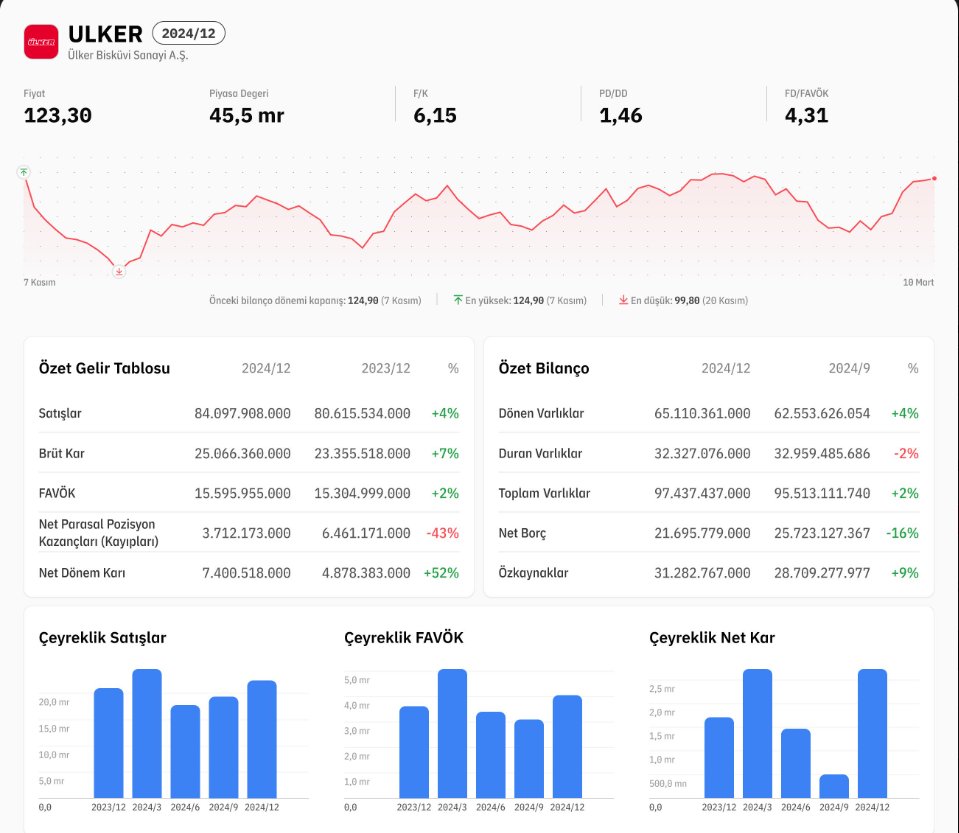Select the FAVÖK value 15.595.955.000
Image resolution: width=959 pixels, height=833 pixels.
pyautogui.click(x=243, y=493)
